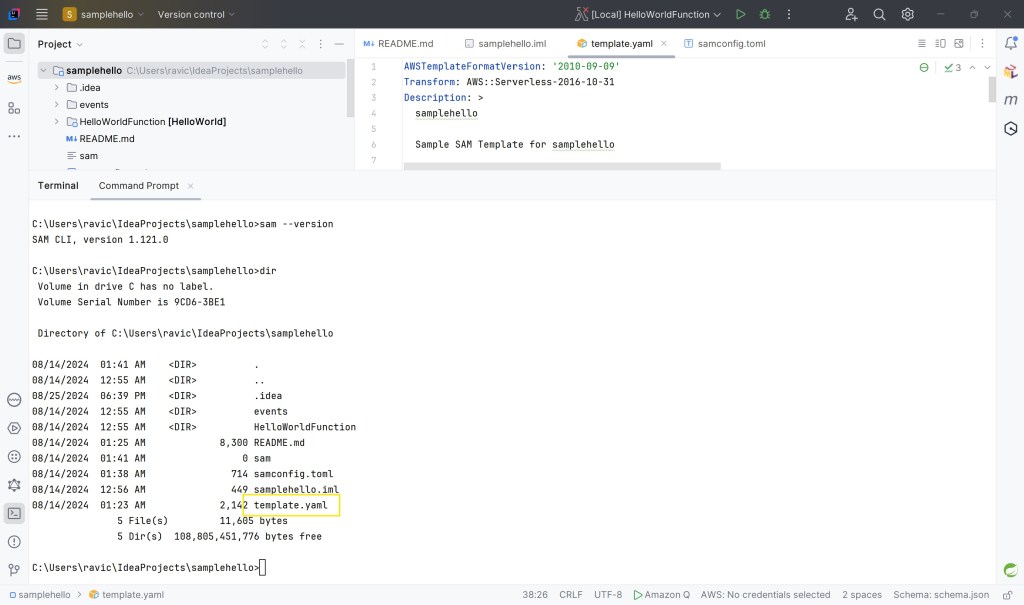Open the Version control dropdown
1024x605 pixels.
[x=196, y=14]
